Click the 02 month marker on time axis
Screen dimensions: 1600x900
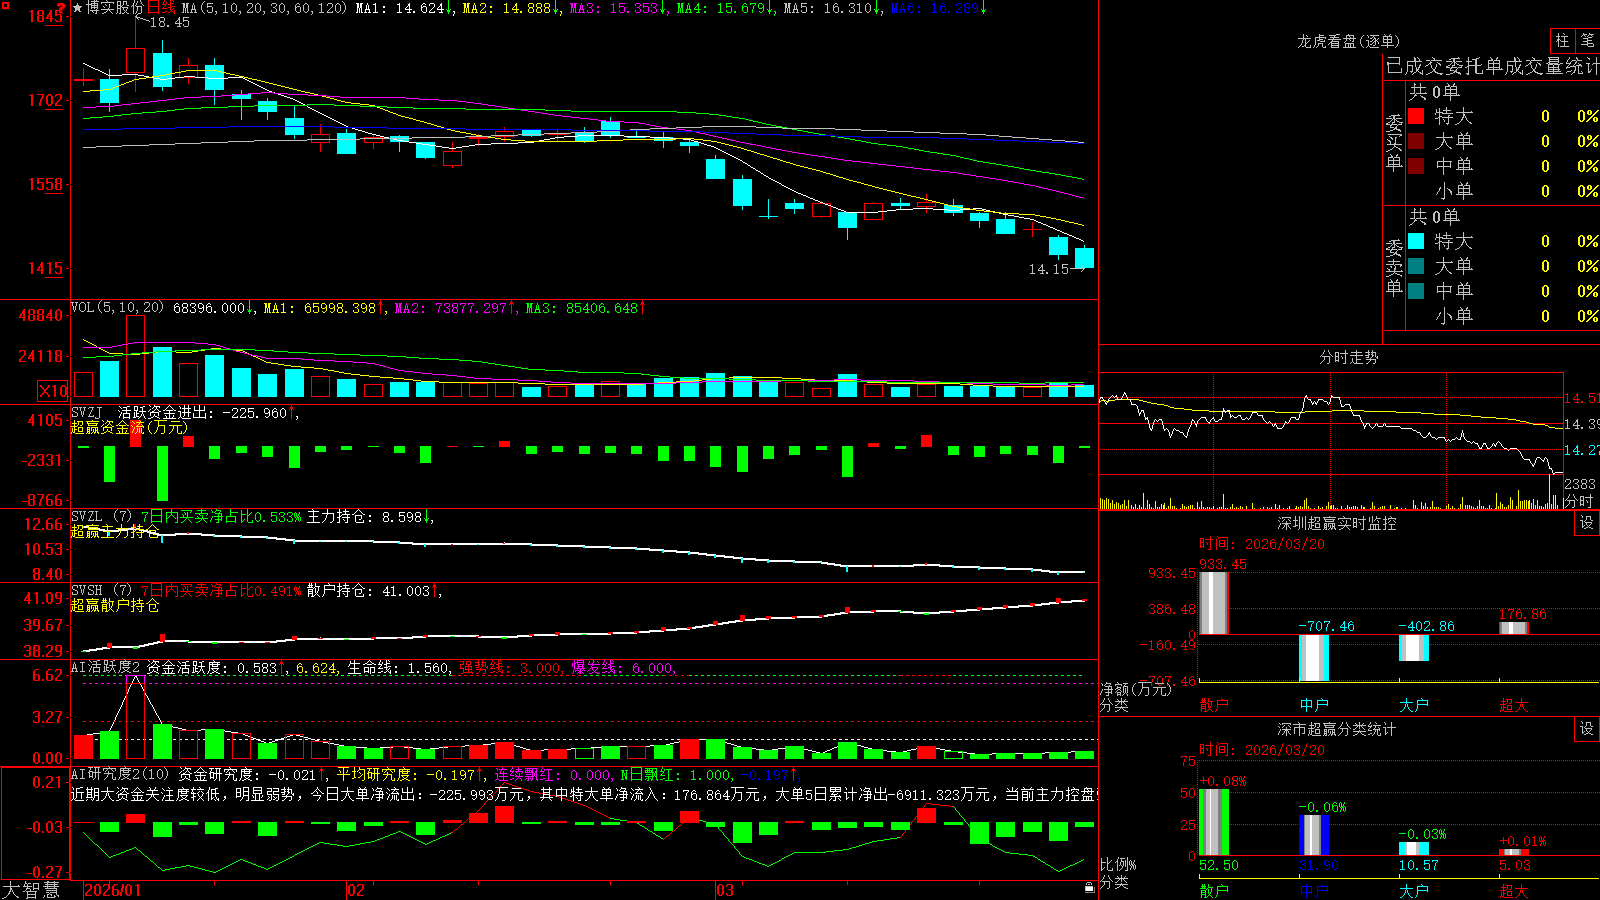coord(355,890)
